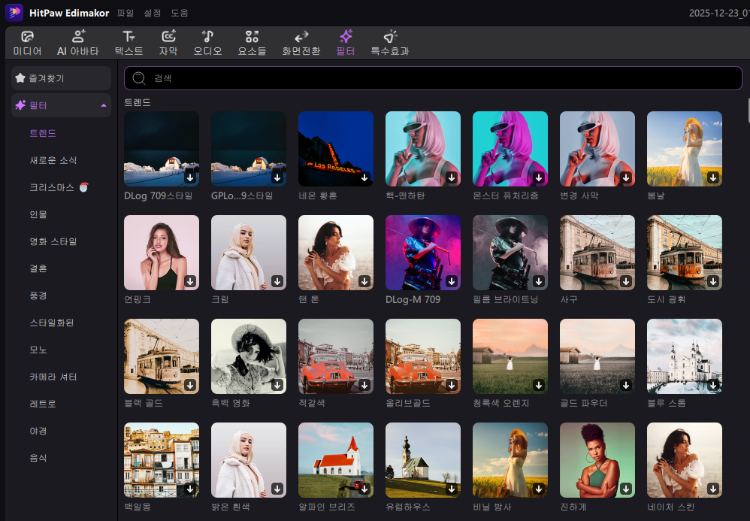750x521 pixels.
Task: Select the 흑백 영화 filter thumbnail
Action: 248,357
